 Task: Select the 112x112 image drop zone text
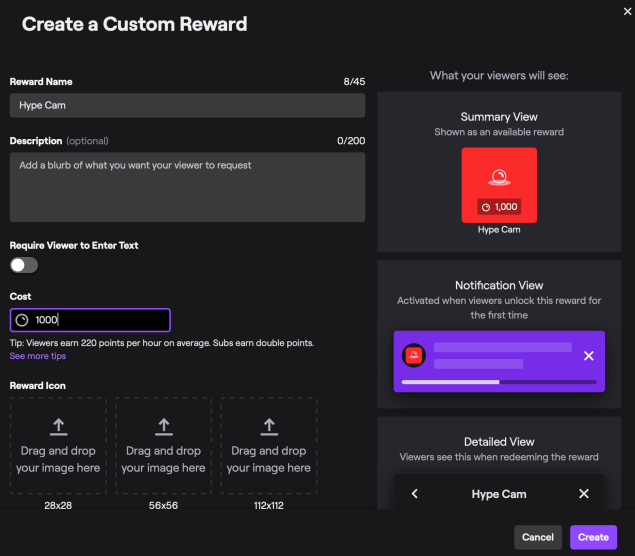[269, 460]
